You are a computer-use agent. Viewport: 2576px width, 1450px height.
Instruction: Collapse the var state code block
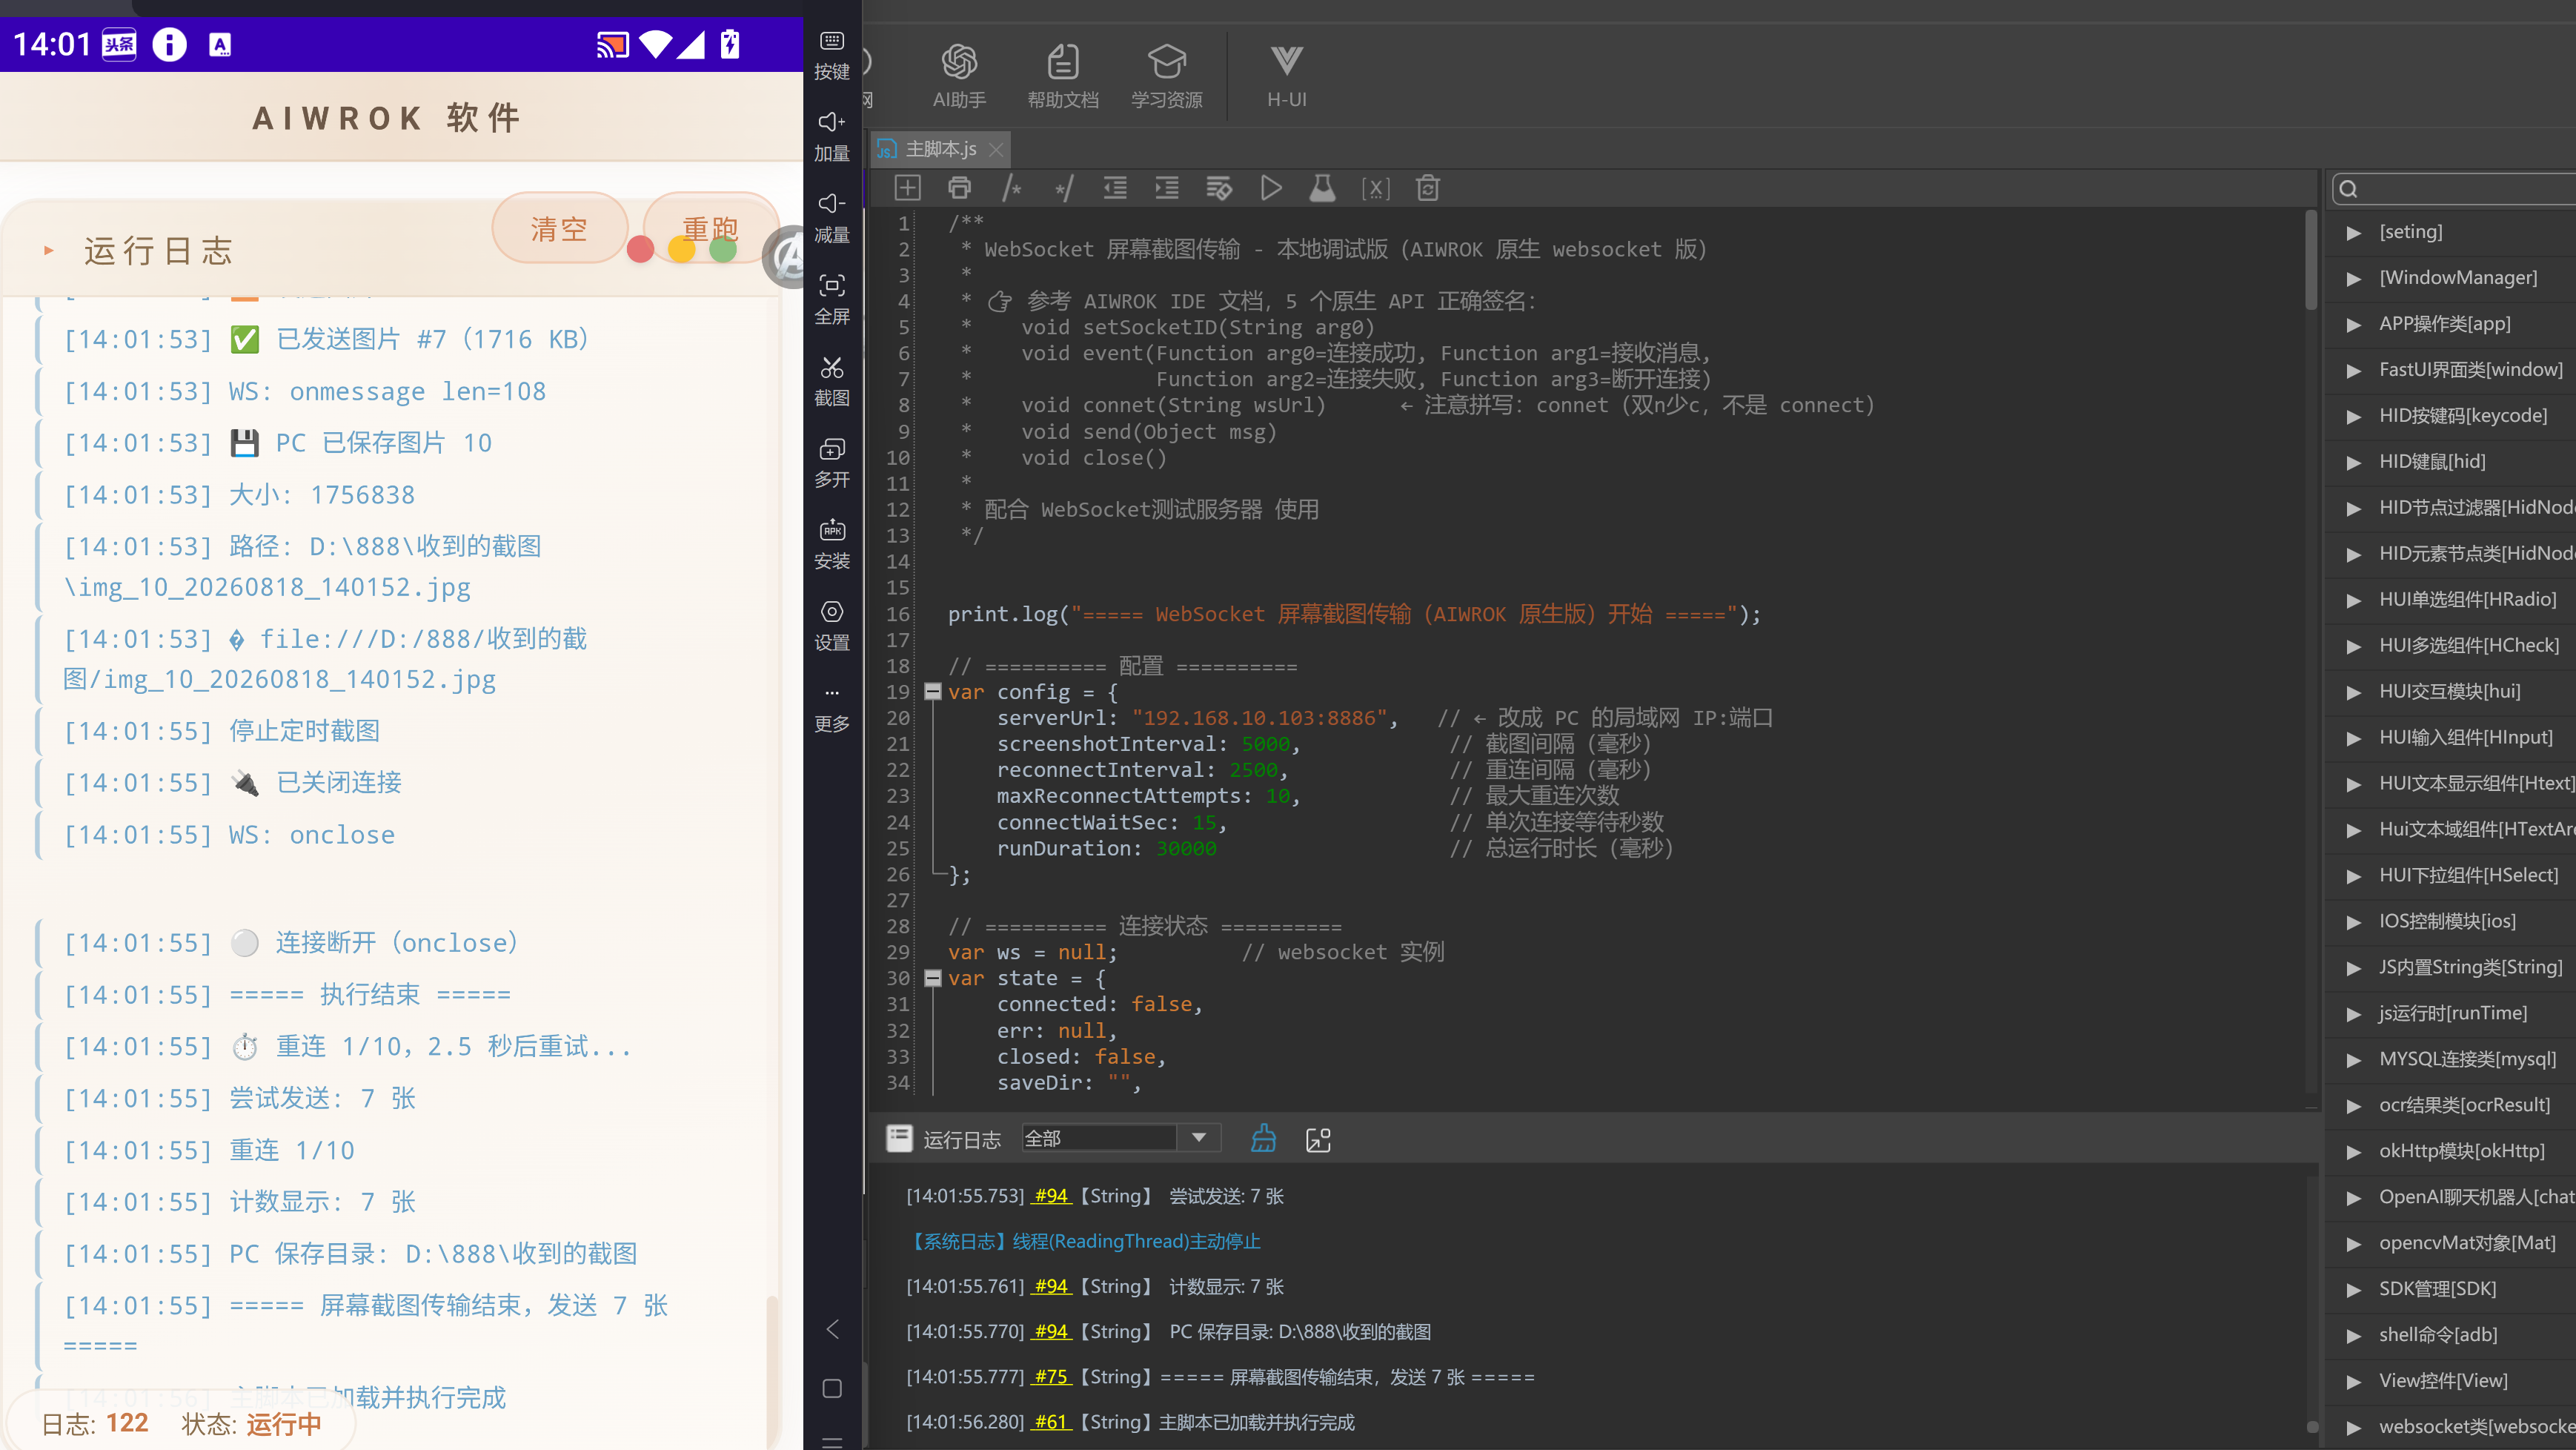pos(932,978)
